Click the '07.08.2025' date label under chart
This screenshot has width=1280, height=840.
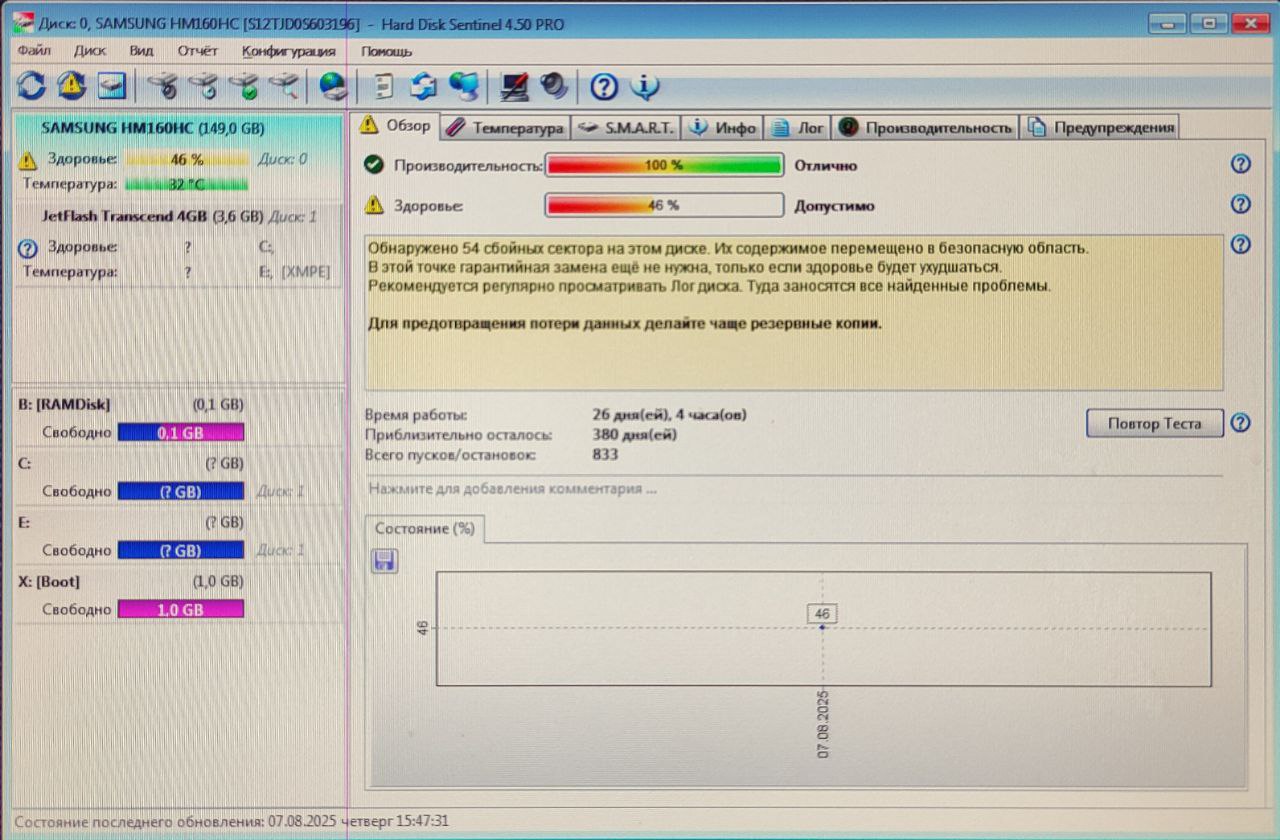(x=823, y=725)
